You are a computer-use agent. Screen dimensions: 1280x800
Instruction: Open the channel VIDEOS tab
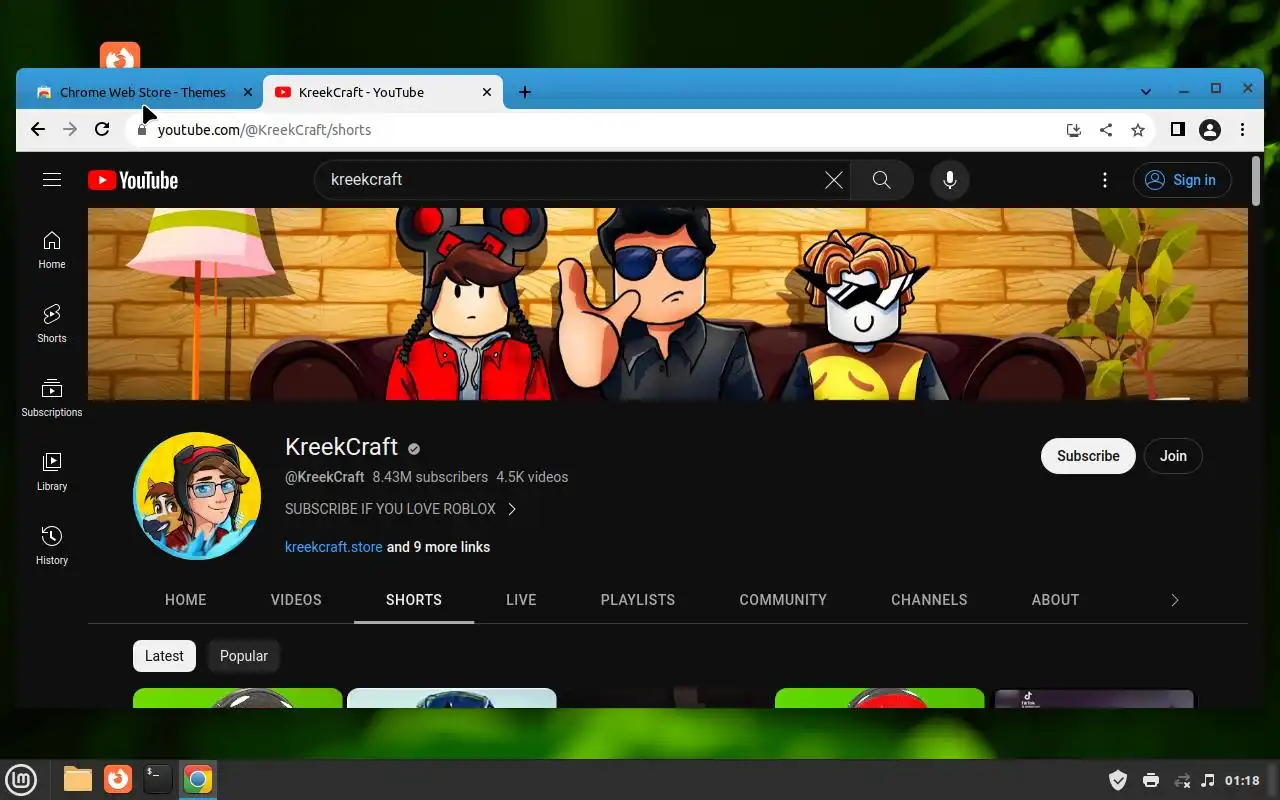(x=296, y=600)
